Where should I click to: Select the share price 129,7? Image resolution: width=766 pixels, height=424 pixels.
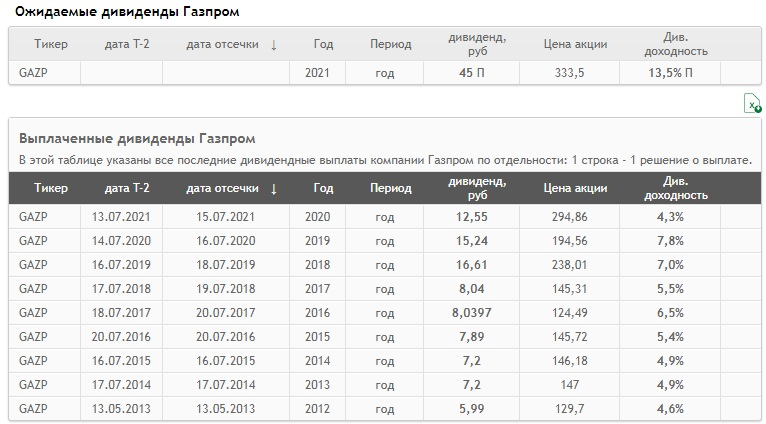click(x=570, y=408)
